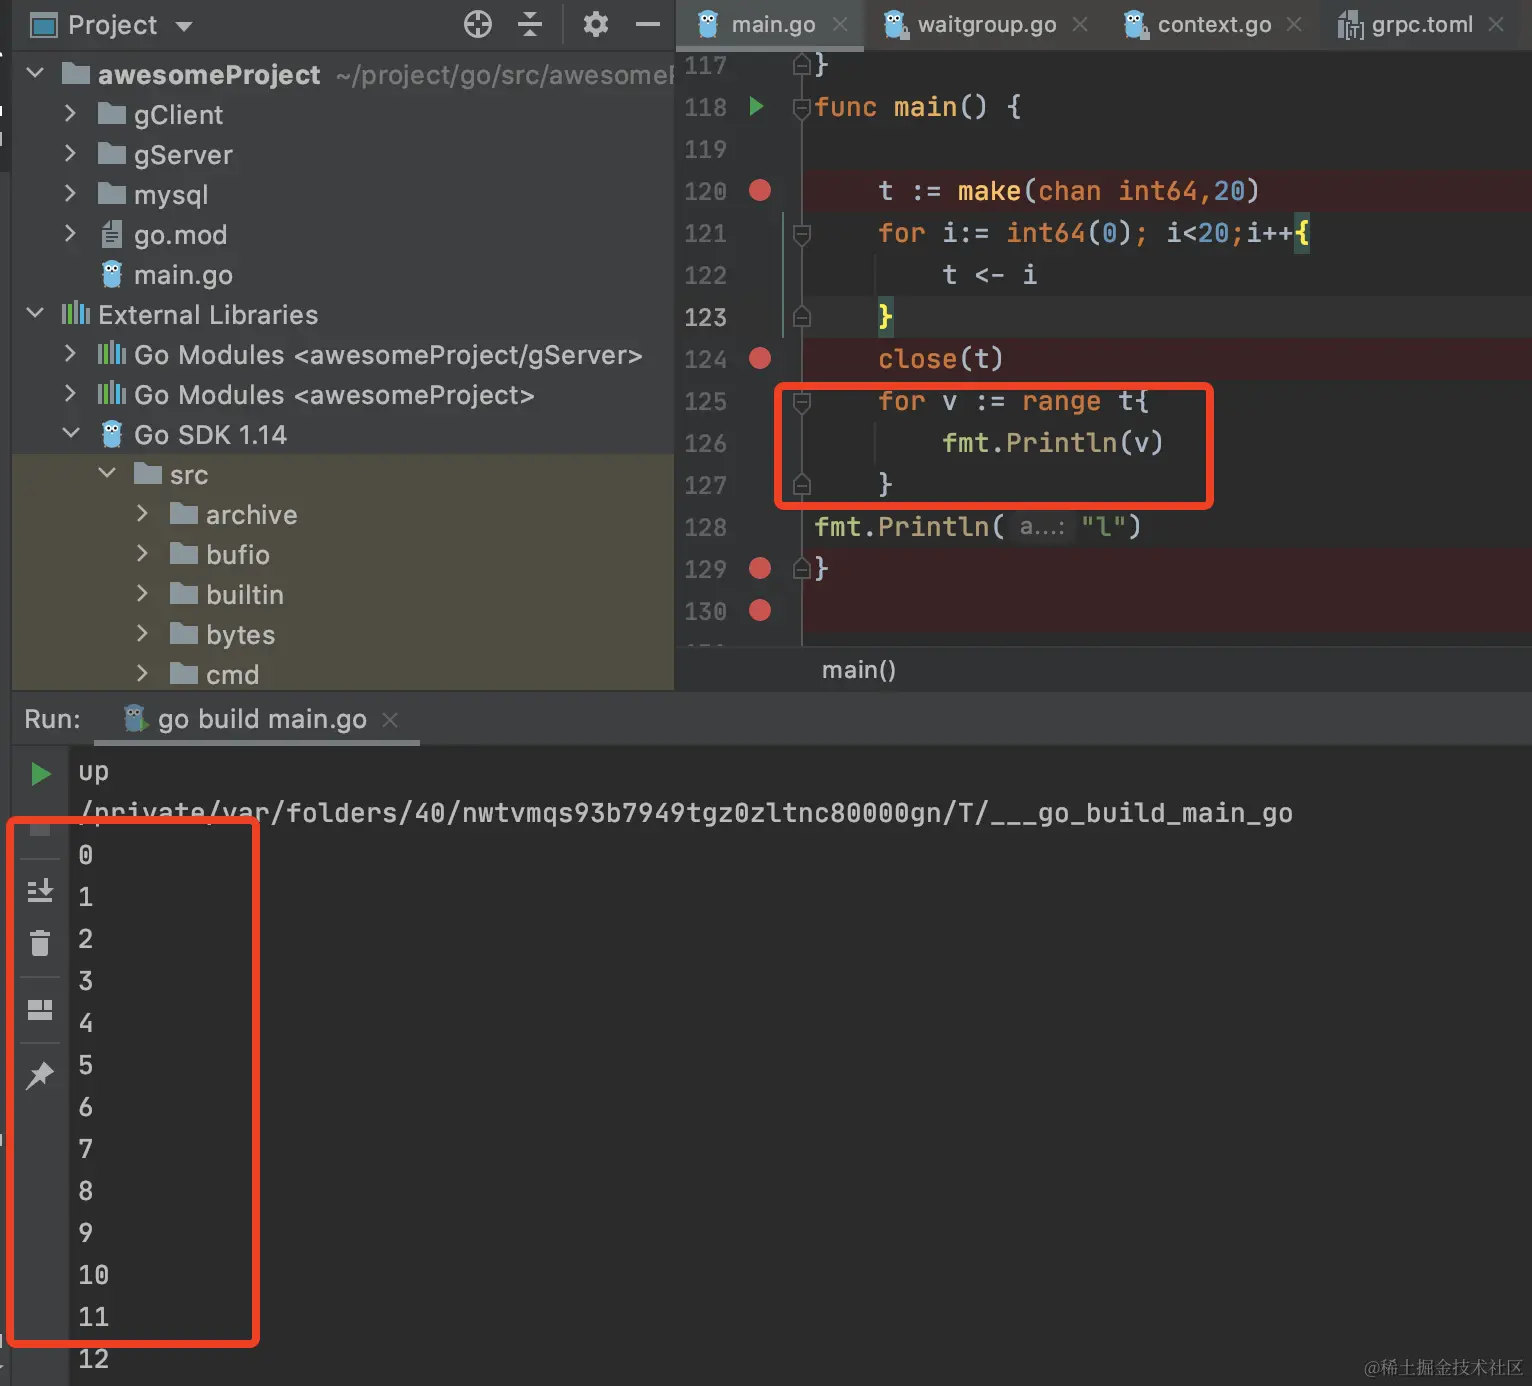Viewport: 1532px width, 1386px height.
Task: Click line number 123 in gutter
Action: pos(705,317)
